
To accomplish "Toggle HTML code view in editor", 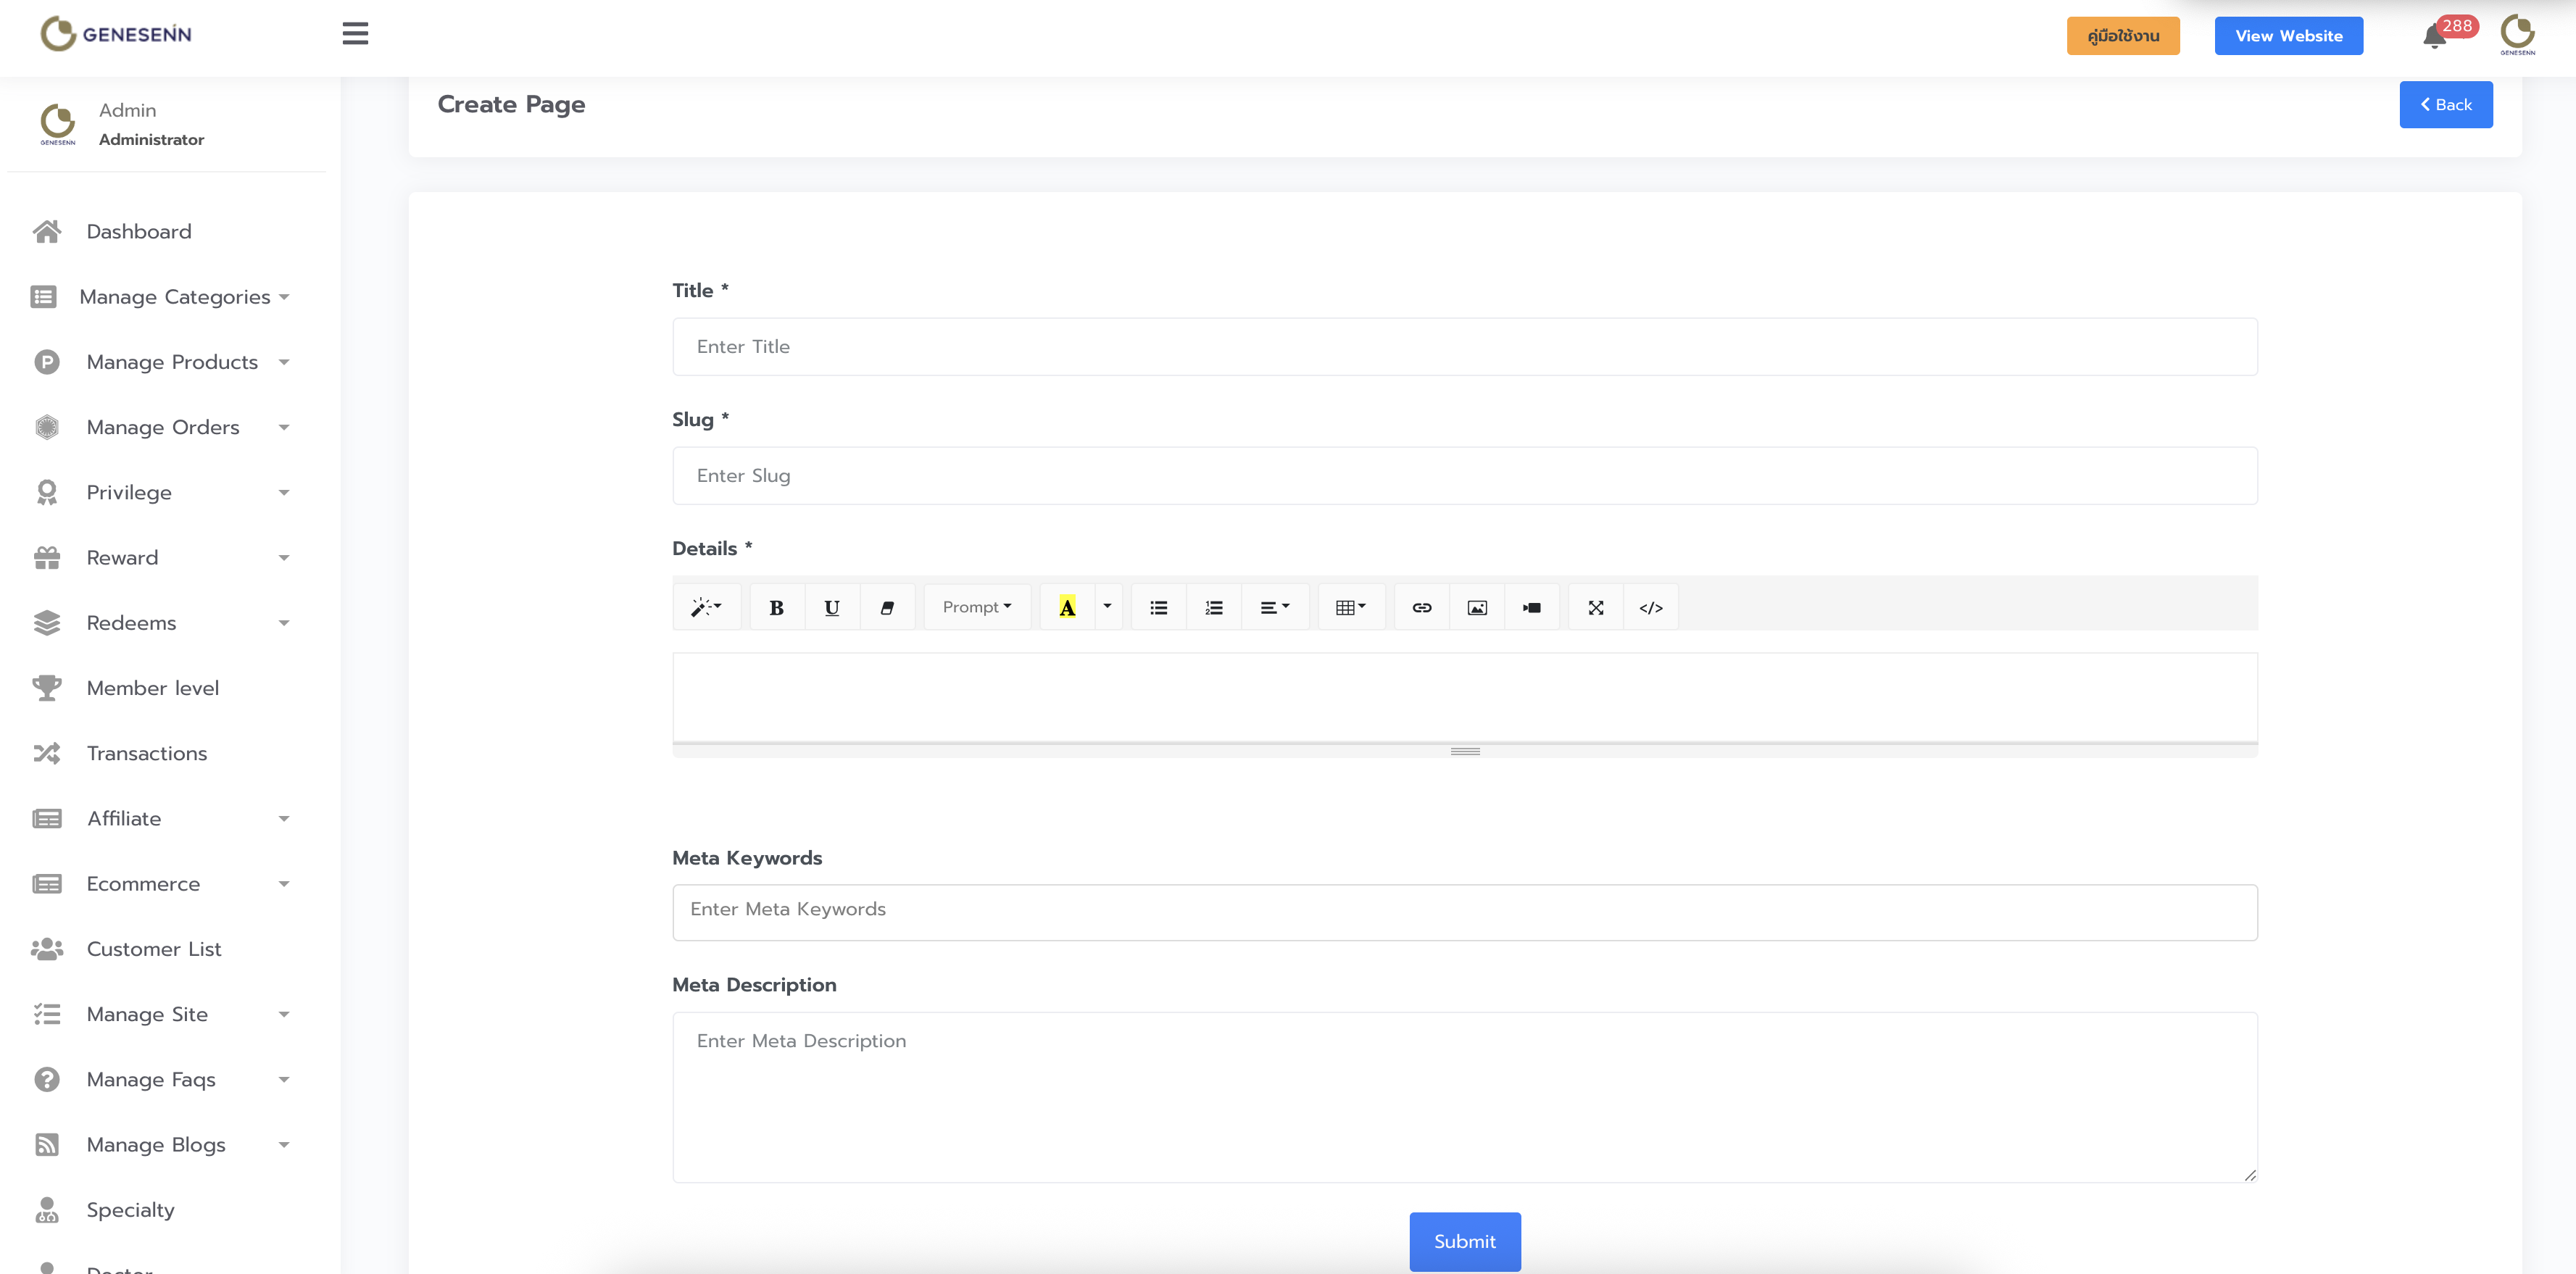I will 1650,607.
